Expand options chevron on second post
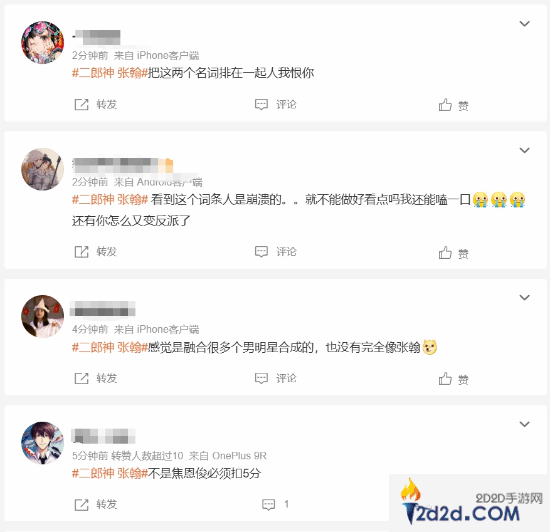The image size is (550, 532). pyautogui.click(x=524, y=150)
